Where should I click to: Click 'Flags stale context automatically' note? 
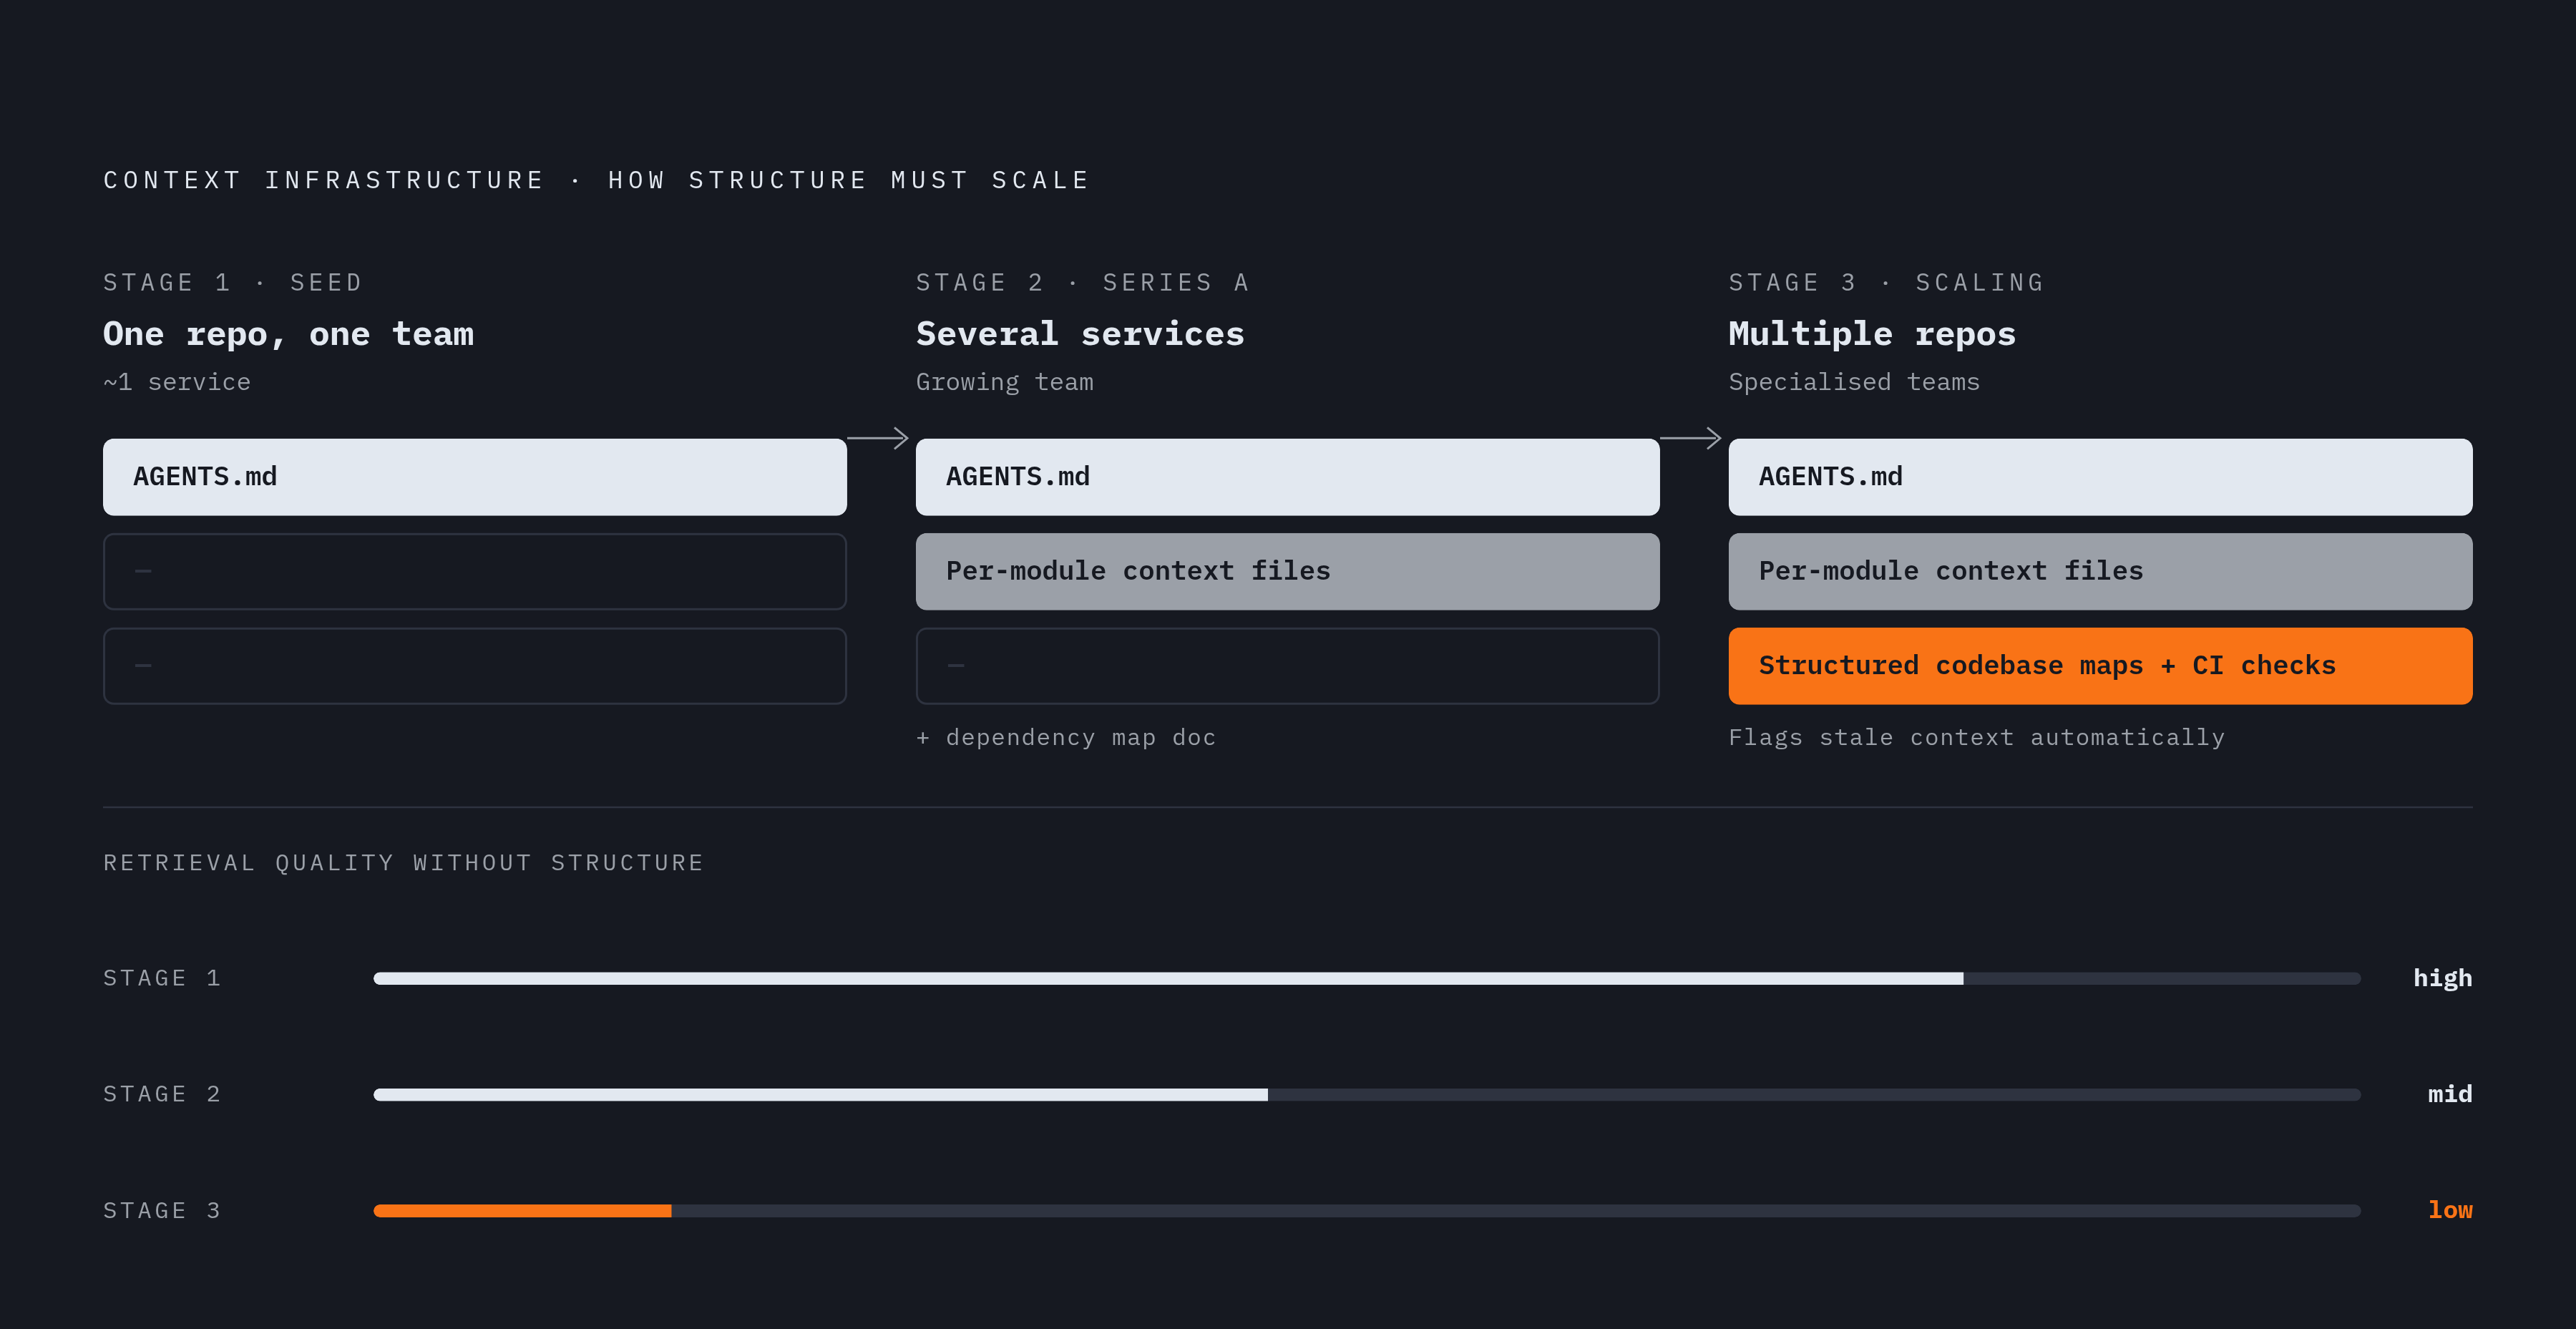coord(1977,738)
